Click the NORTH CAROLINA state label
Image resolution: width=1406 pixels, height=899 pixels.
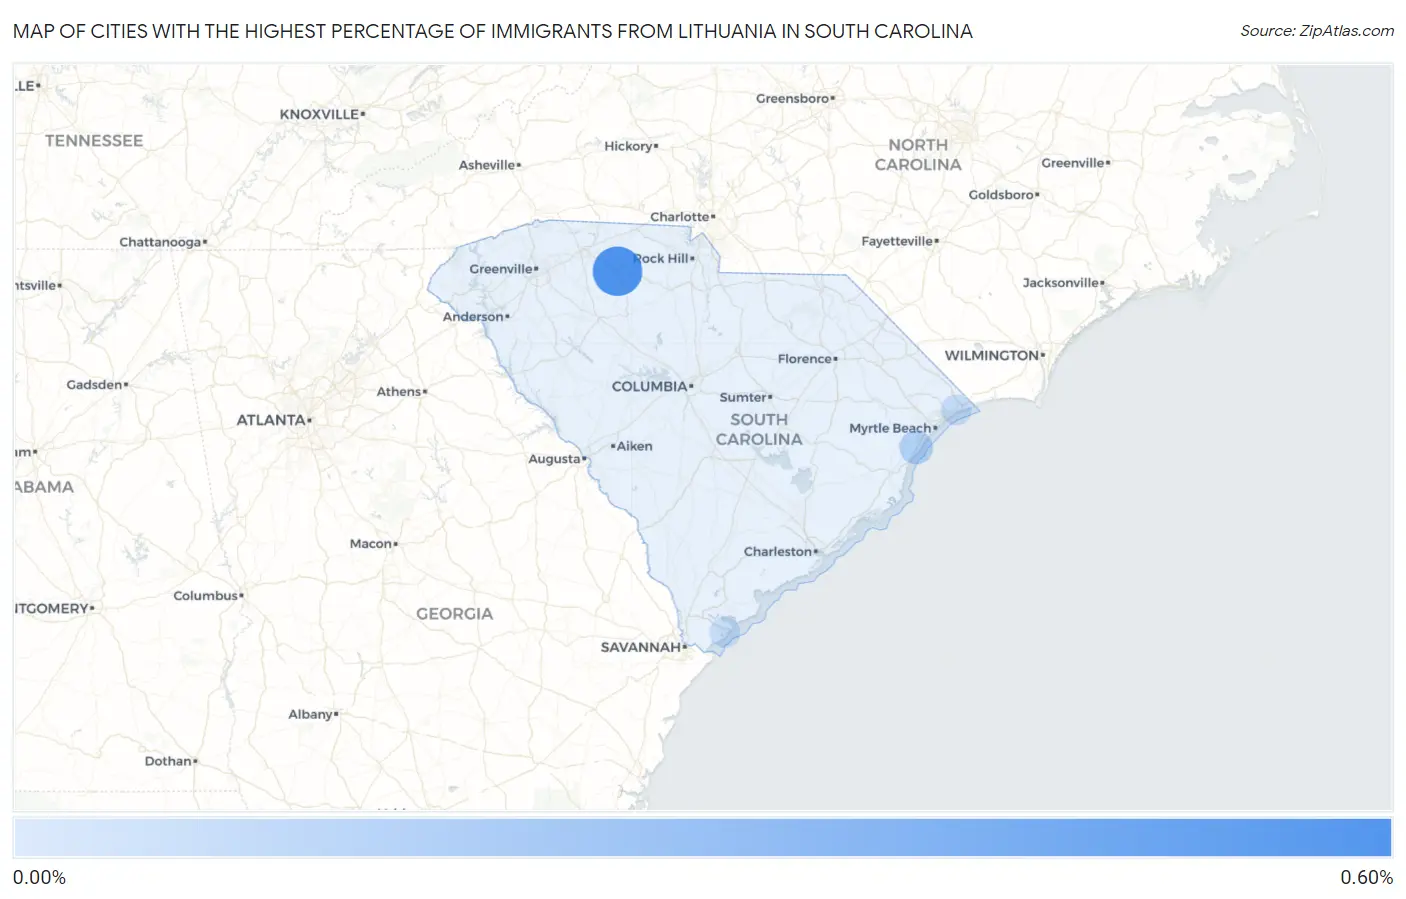point(918,155)
